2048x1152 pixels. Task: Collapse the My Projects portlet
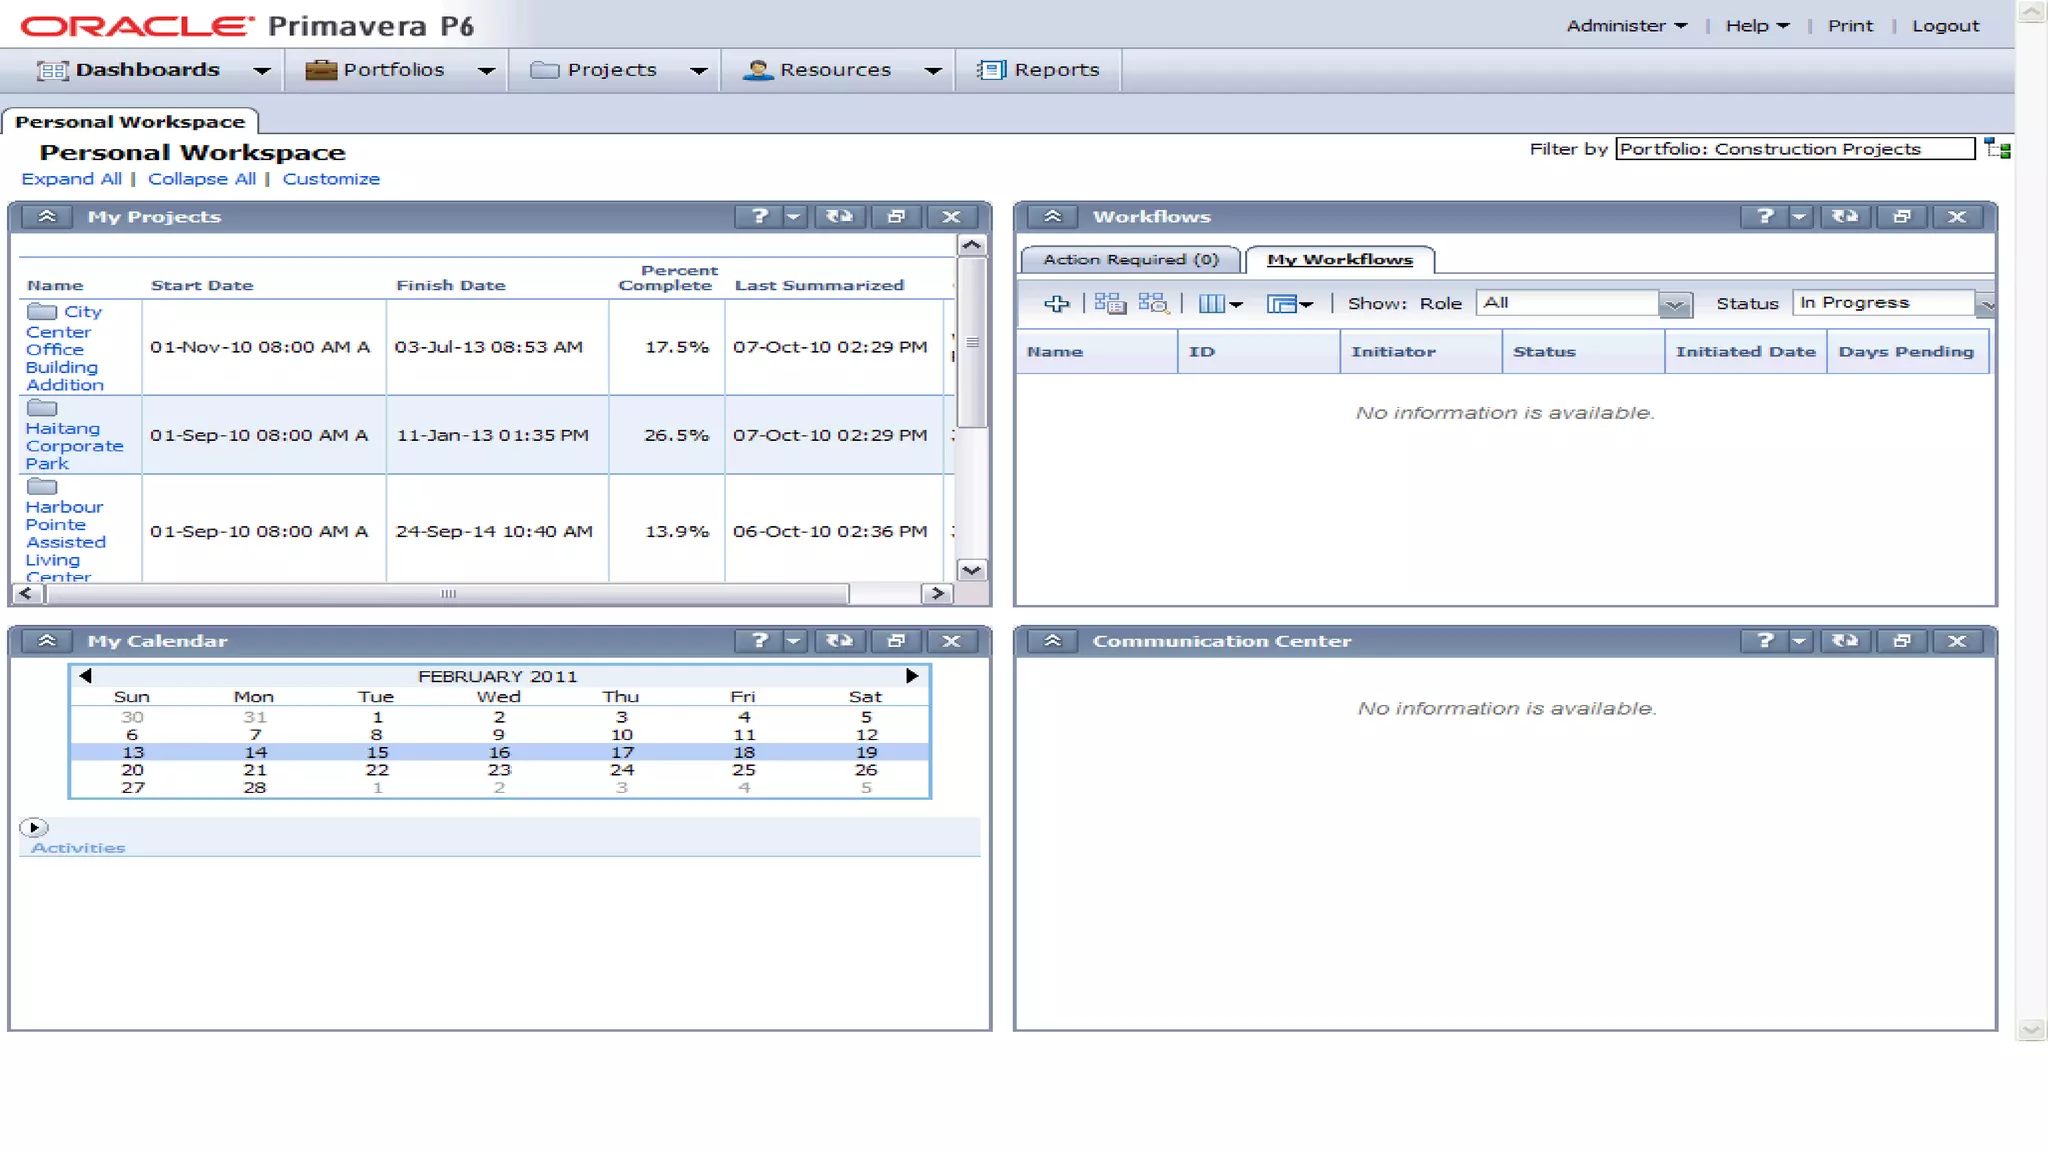(x=47, y=217)
